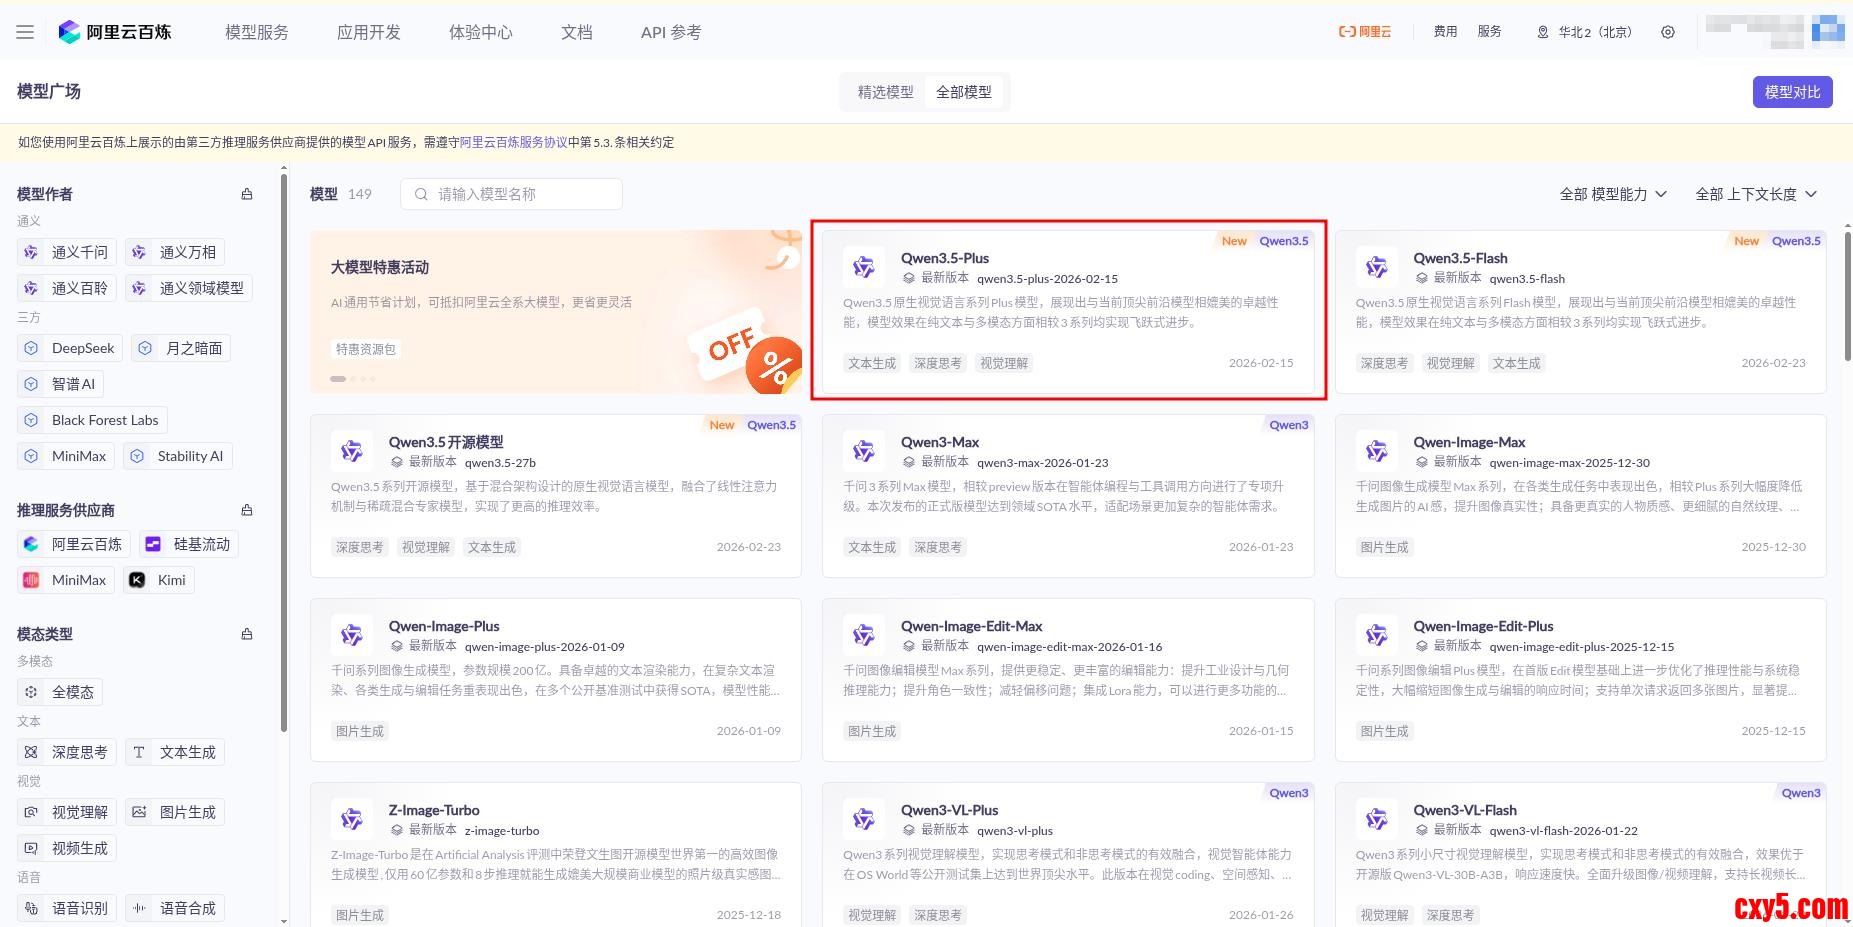This screenshot has width=1853, height=927.
Task: Open the 模型服务 top menu
Action: click(x=257, y=32)
